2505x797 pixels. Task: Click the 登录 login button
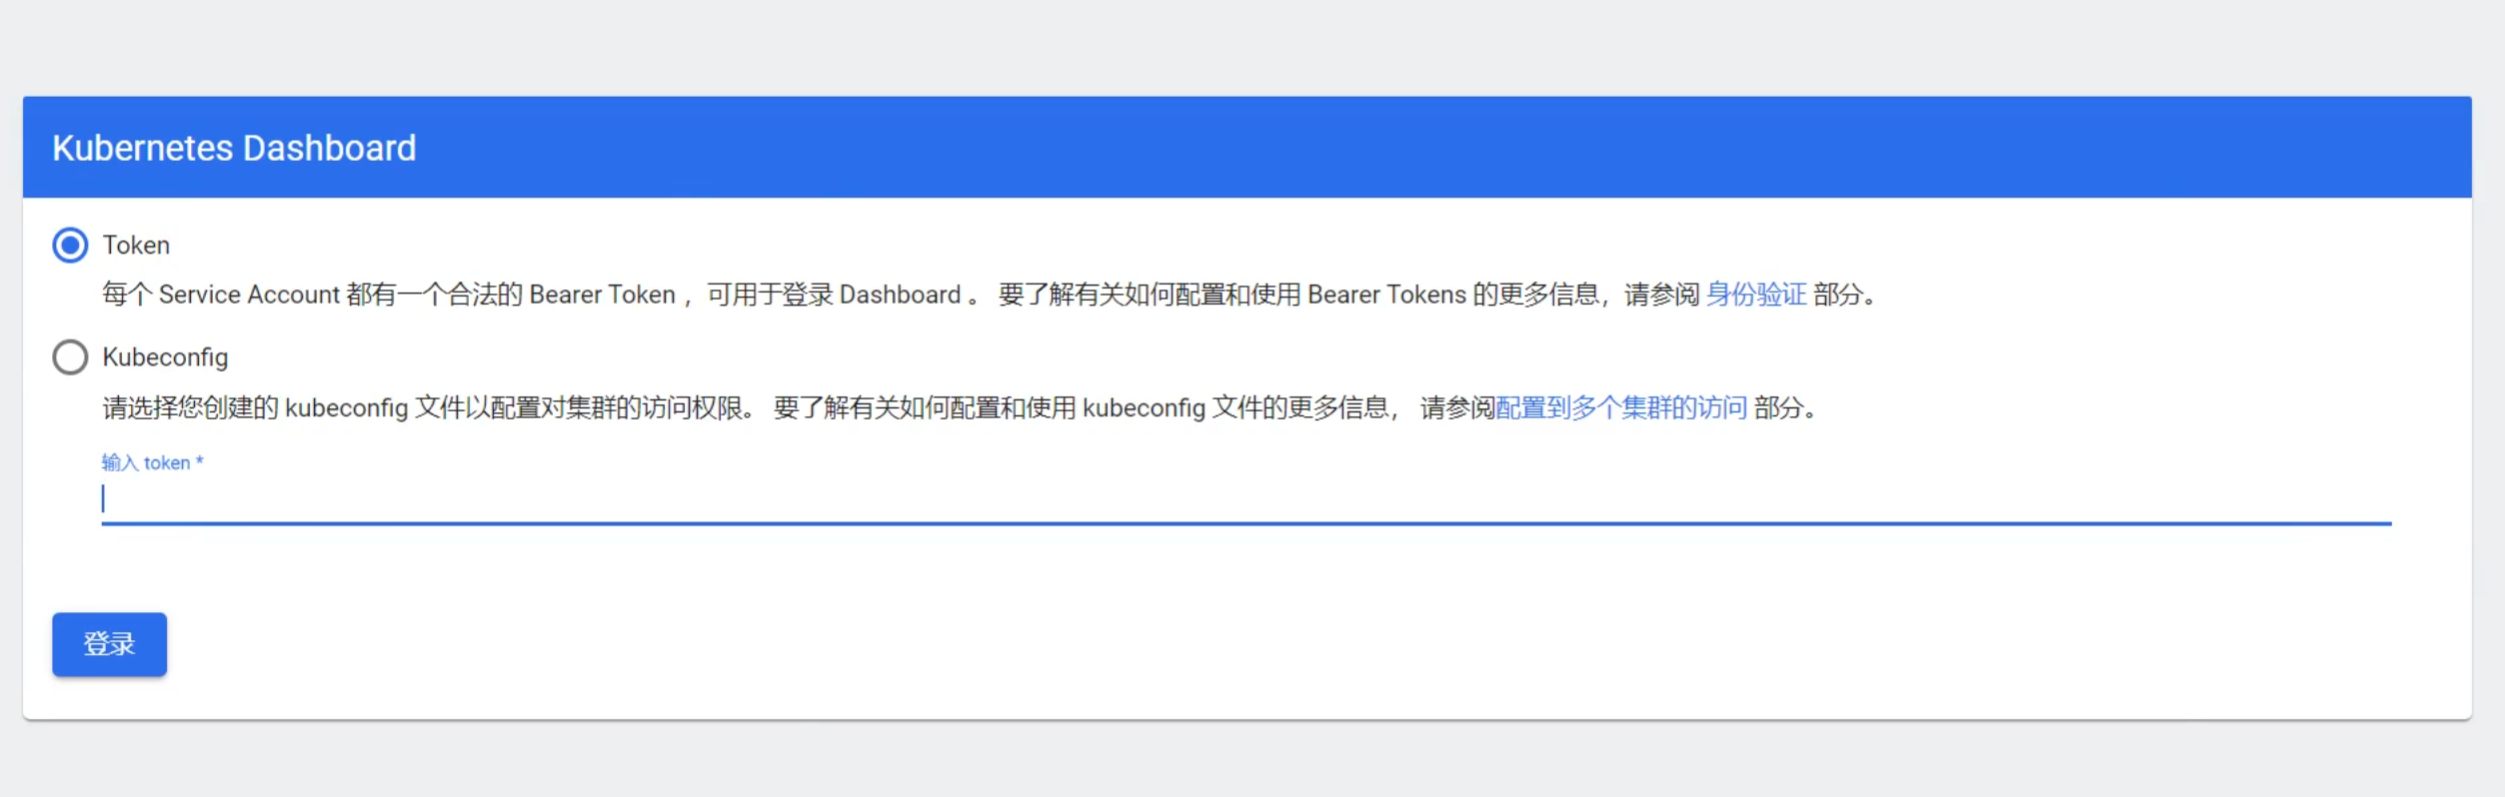[109, 644]
